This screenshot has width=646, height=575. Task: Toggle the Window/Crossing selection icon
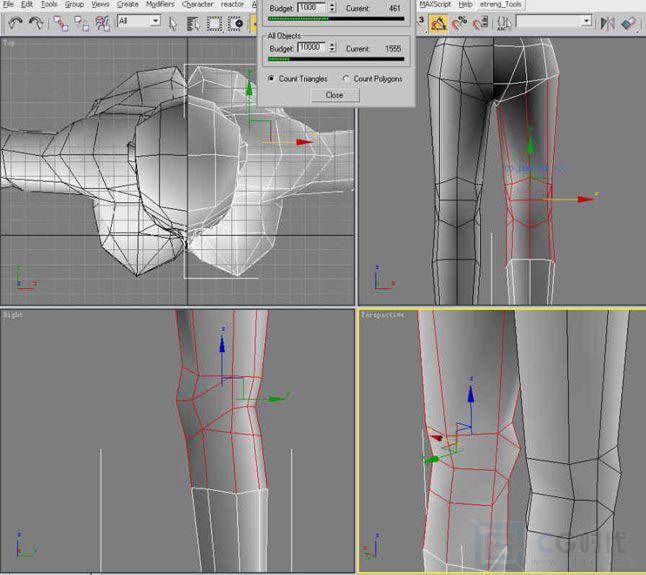(236, 23)
